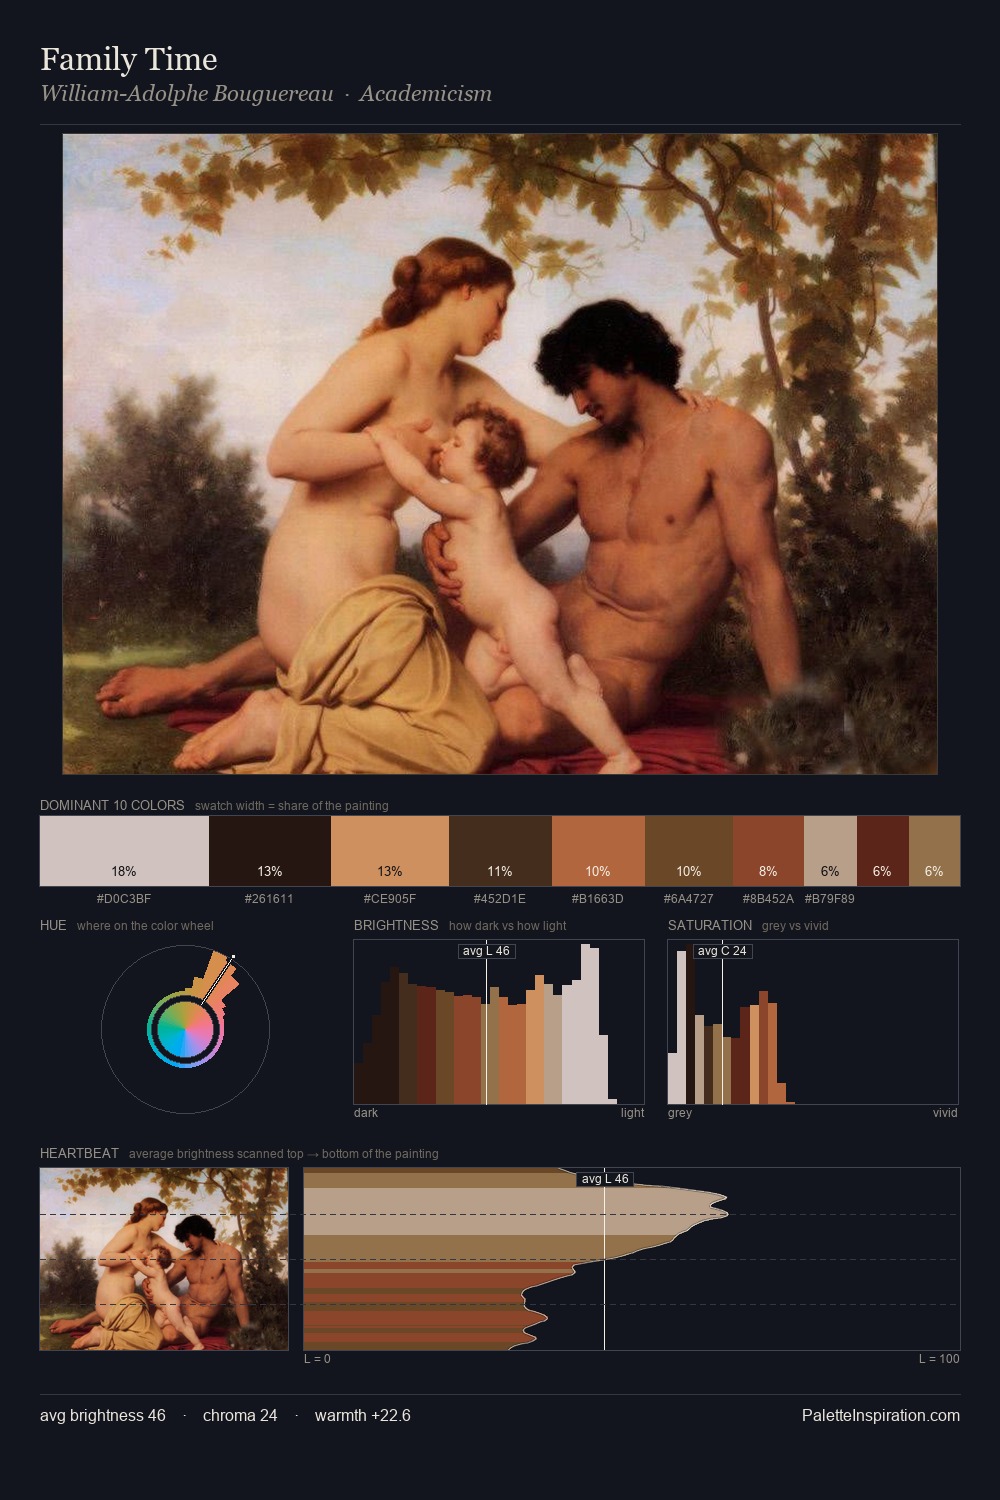This screenshot has width=1000, height=1500.
Task: Click the #6A4727 hex code text
Action: point(689,898)
